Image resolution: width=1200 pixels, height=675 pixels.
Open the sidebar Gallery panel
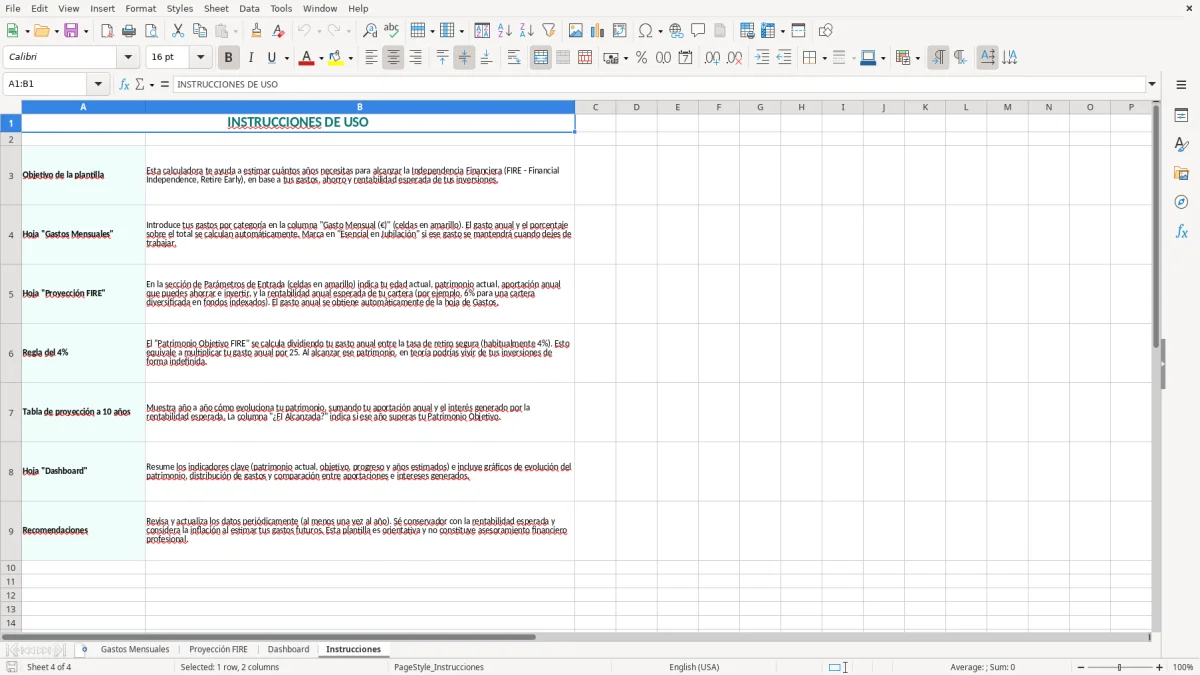(1181, 173)
